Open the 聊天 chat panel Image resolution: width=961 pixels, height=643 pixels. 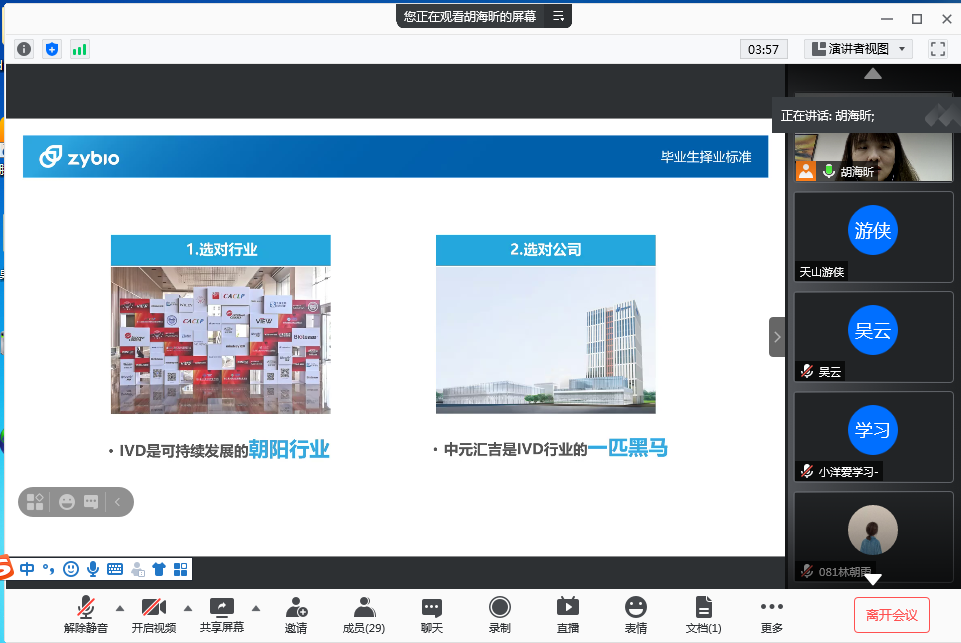click(432, 615)
